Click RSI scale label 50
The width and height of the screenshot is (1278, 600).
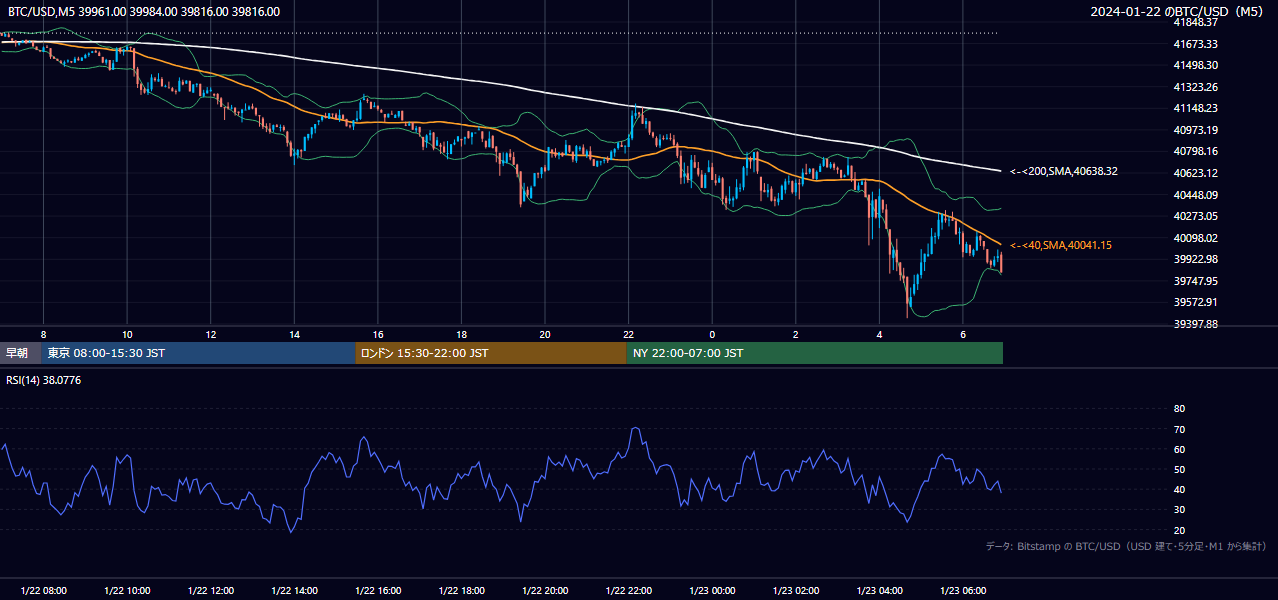(1179, 469)
